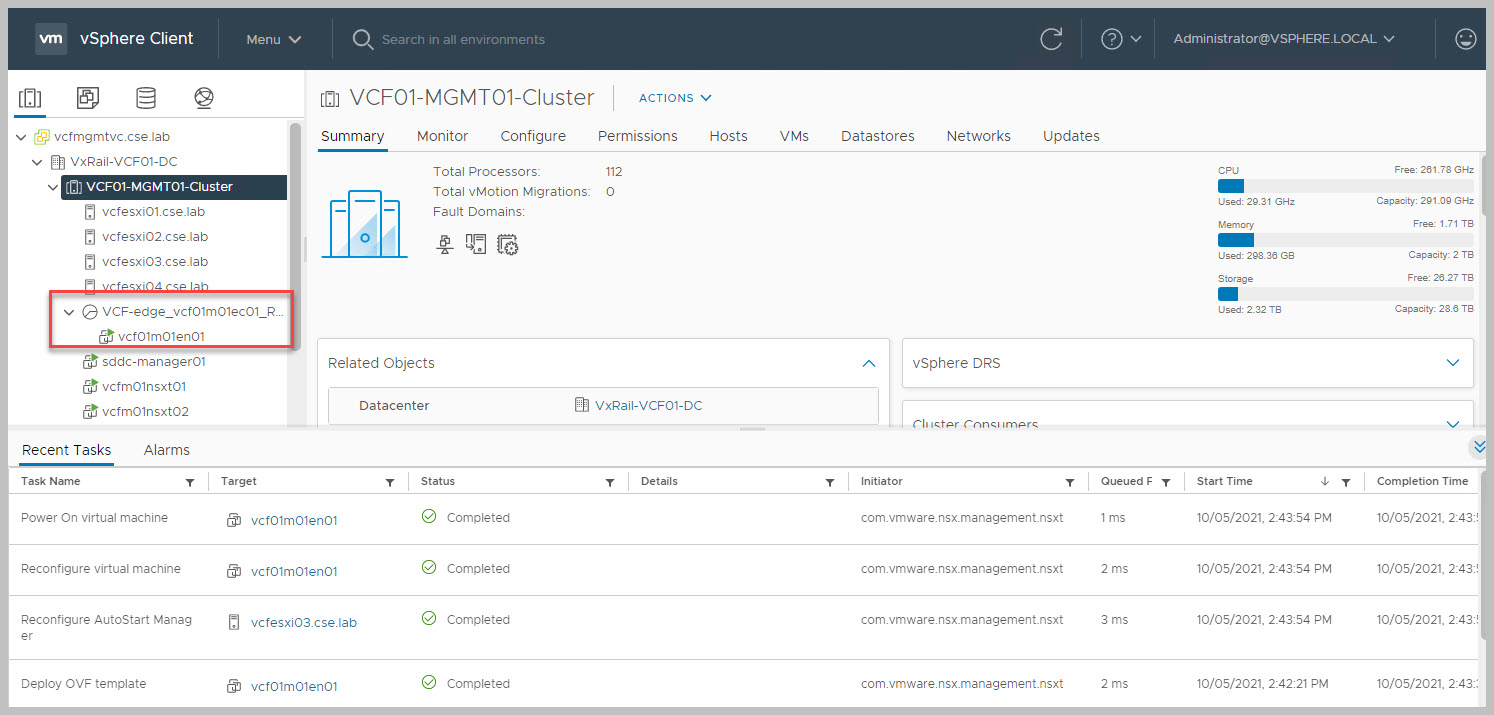The image size is (1494, 715).
Task: Click the smiley feedback icon
Action: point(1465,39)
